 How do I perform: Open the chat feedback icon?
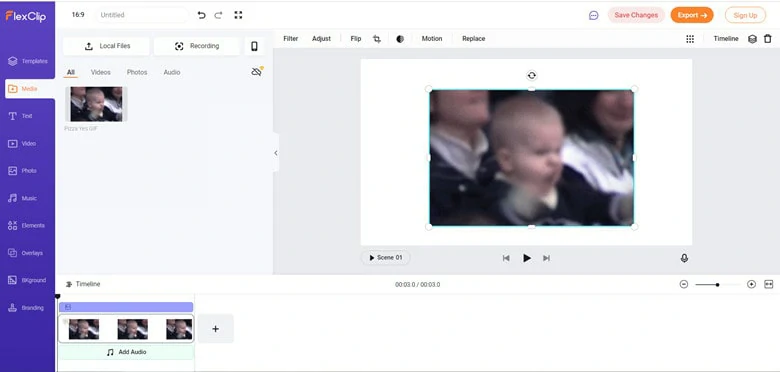[x=593, y=15]
